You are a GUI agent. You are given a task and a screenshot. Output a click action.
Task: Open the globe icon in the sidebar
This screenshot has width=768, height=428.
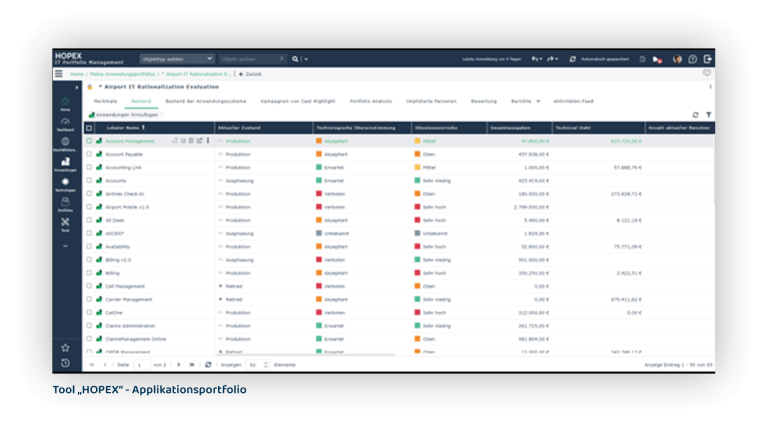pos(65,144)
